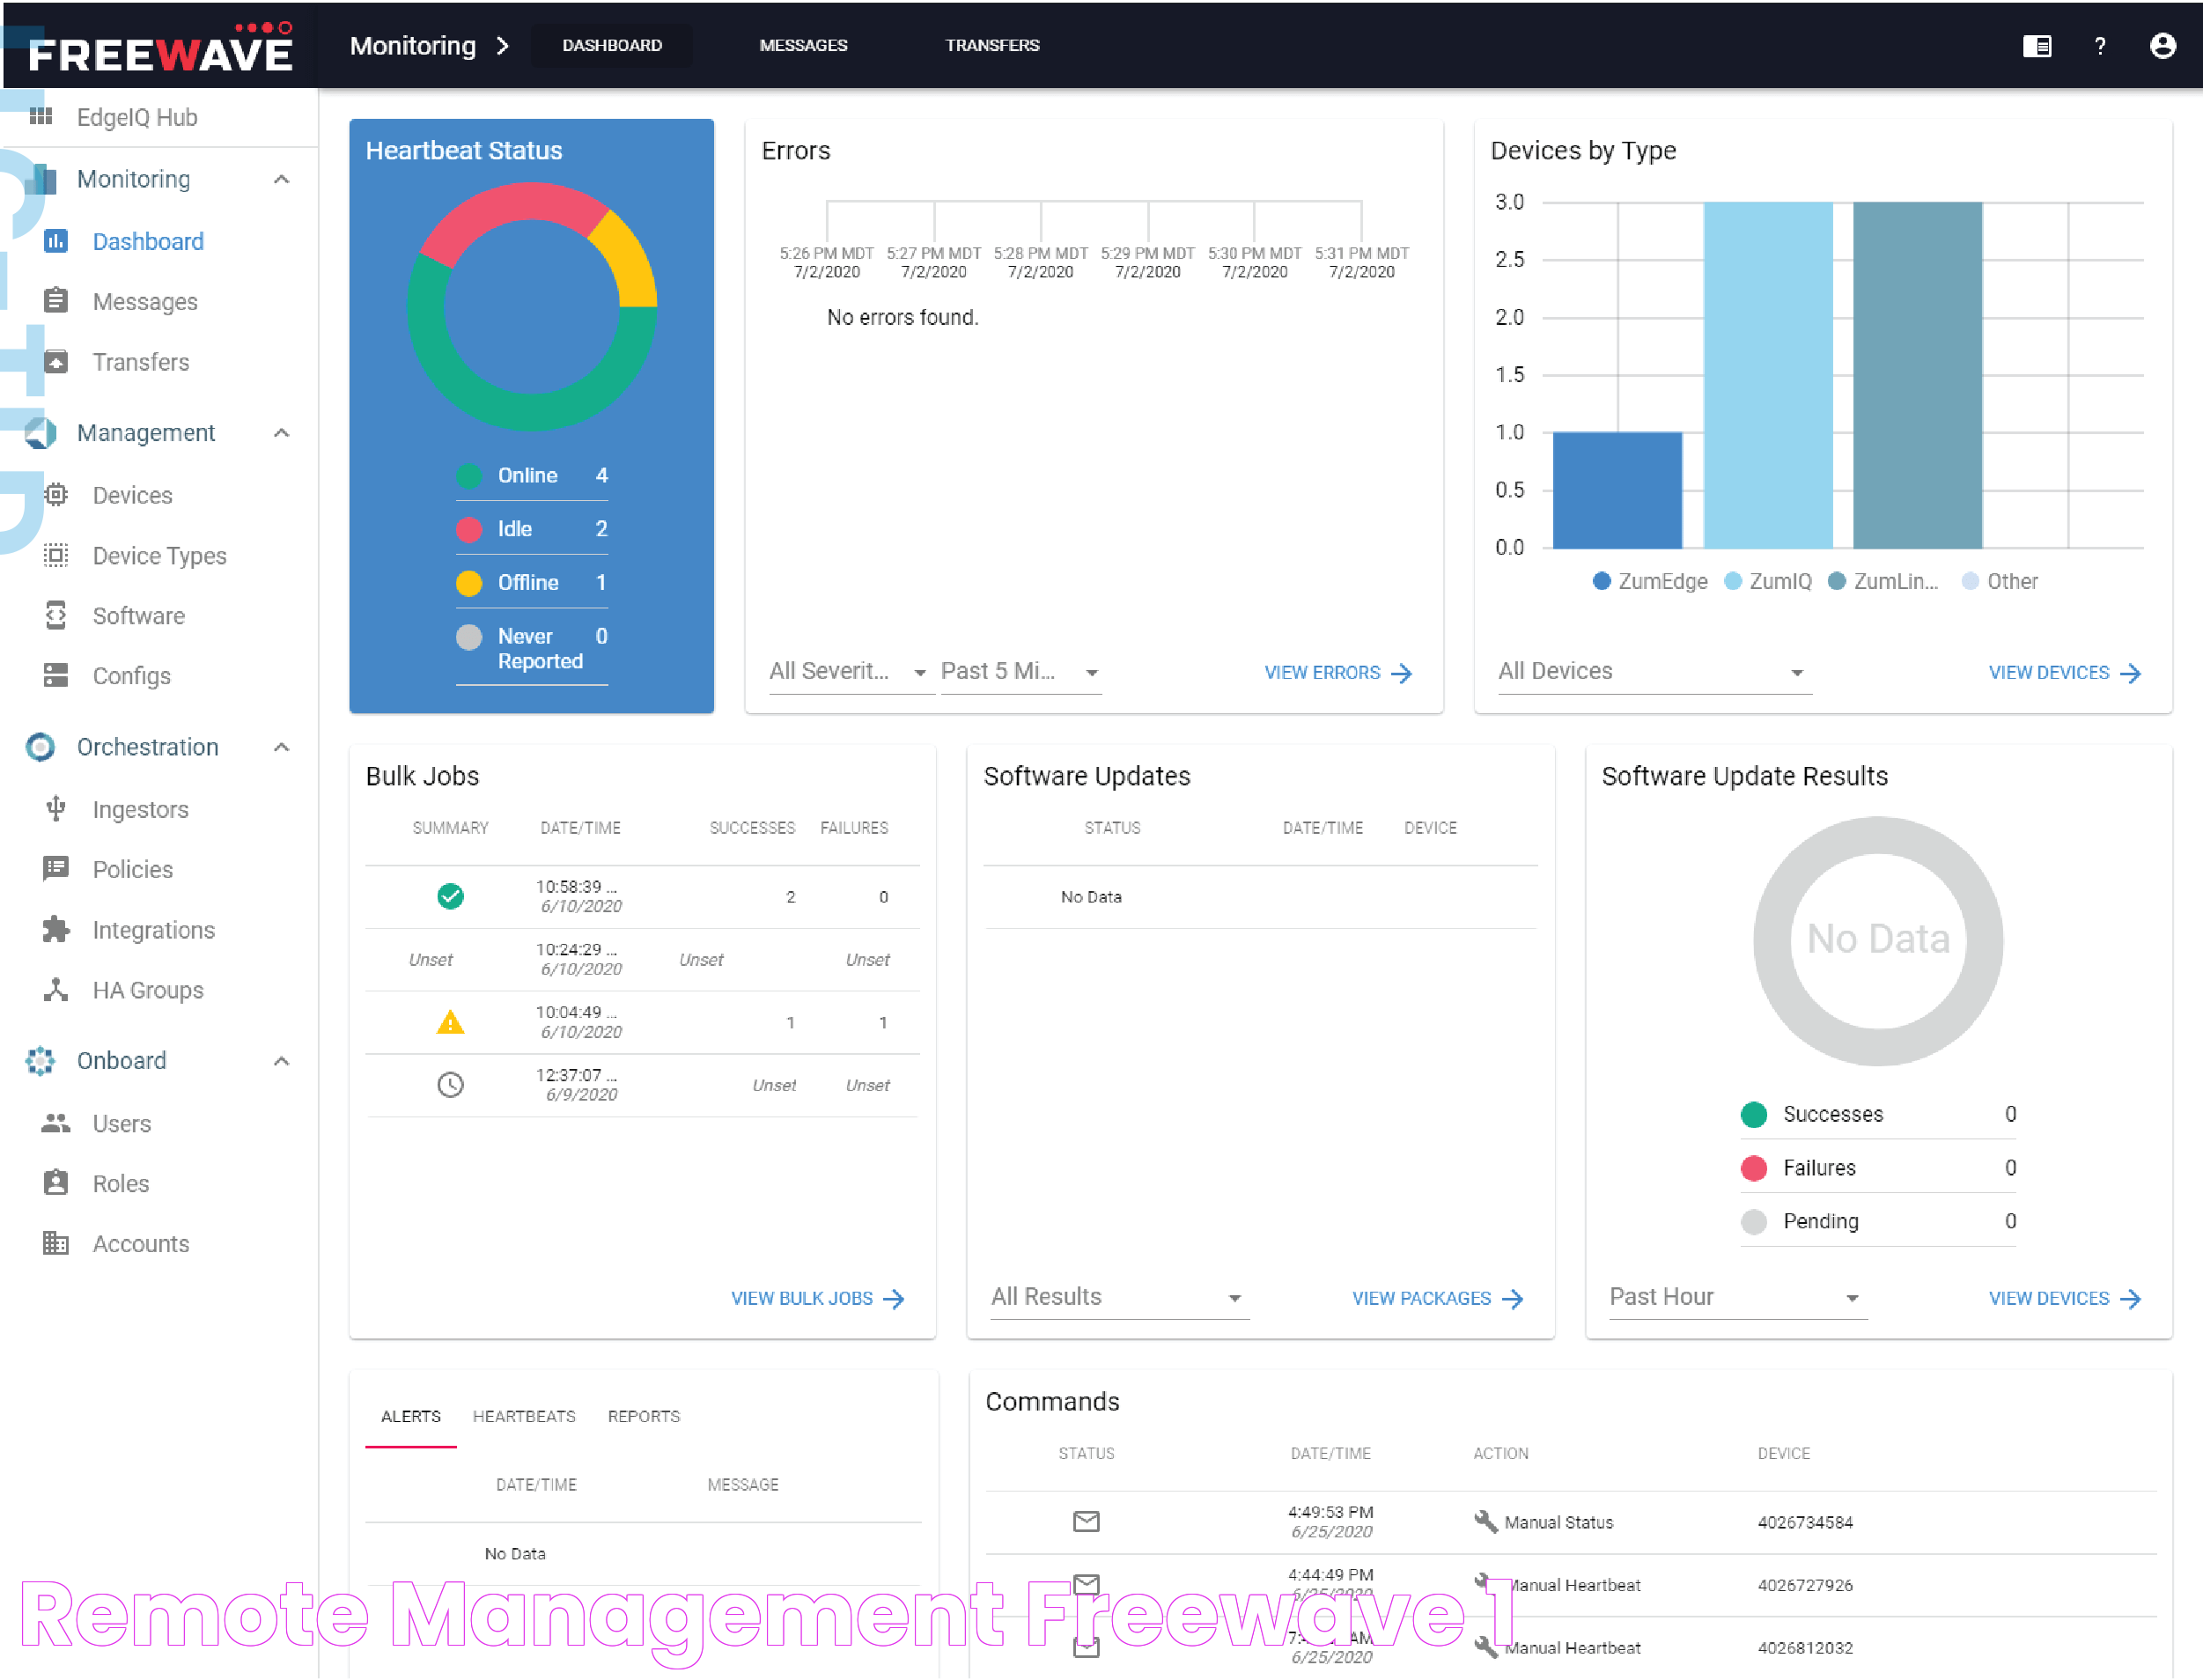The image size is (2203, 1680).
Task: Click the Dashboard menu item
Action: pyautogui.click(x=150, y=240)
